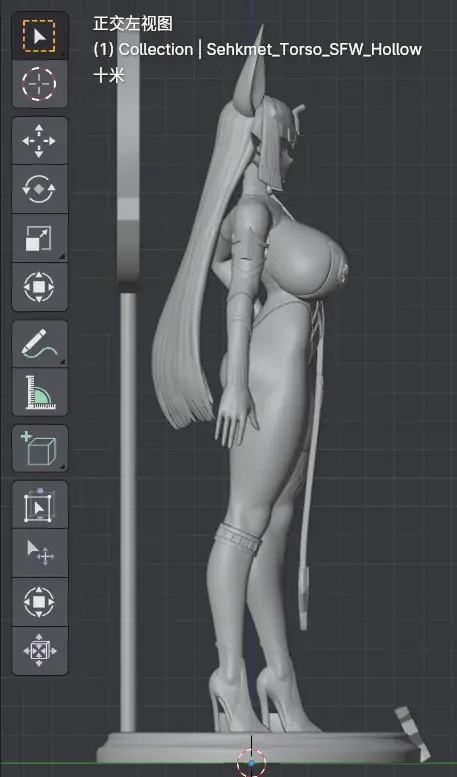
Task: Pick the Rotate tool
Action: 39,189
